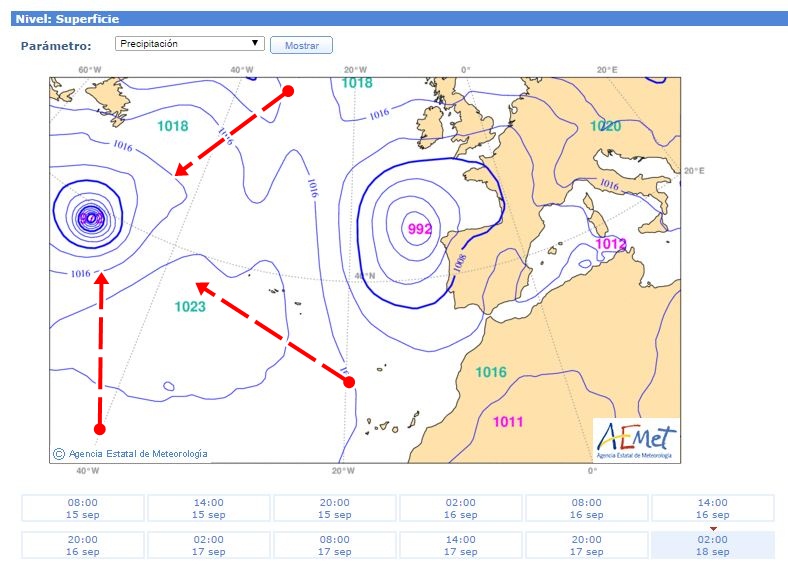The width and height of the screenshot is (788, 569).
Task: Select the 20:00 15 sep time slot
Action: [335, 508]
